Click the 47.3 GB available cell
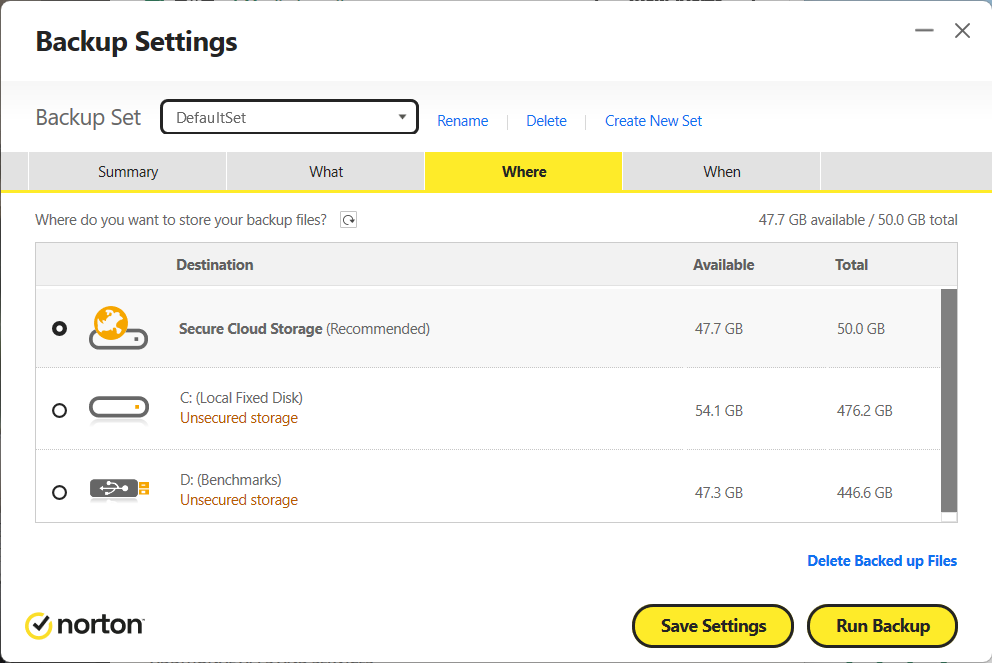The width and height of the screenshot is (992, 663). click(x=719, y=493)
